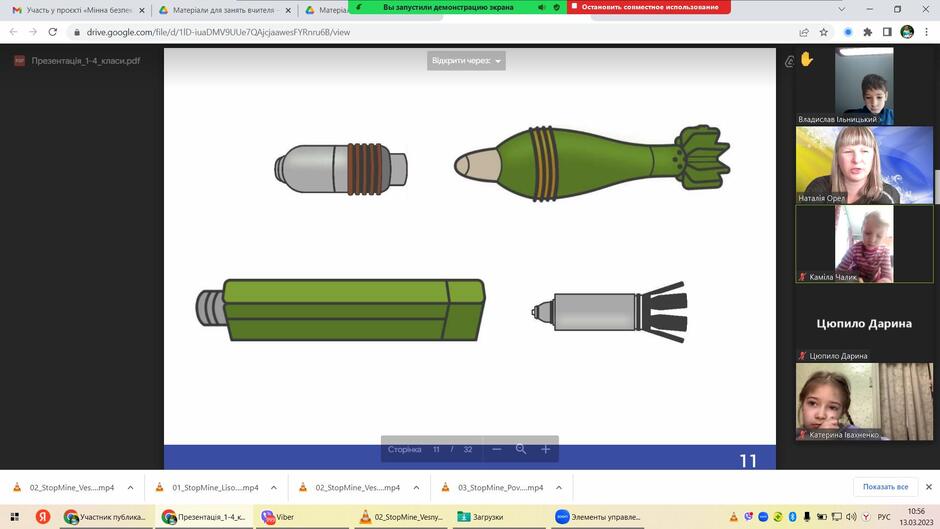Click 'Показать все' downloads button

point(885,487)
